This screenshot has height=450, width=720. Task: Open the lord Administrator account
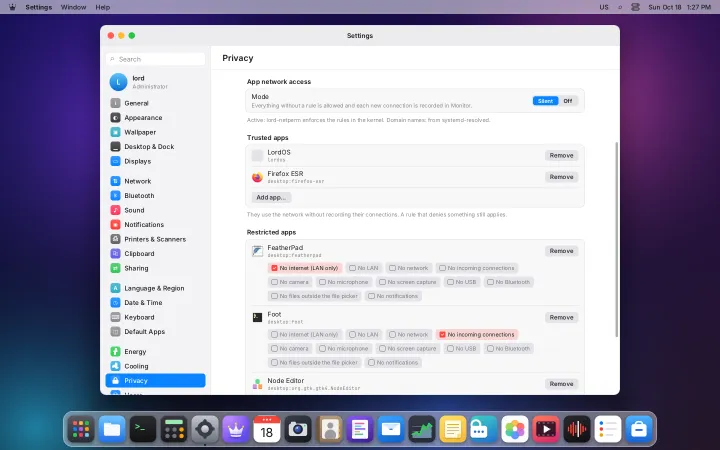pyautogui.click(x=155, y=82)
